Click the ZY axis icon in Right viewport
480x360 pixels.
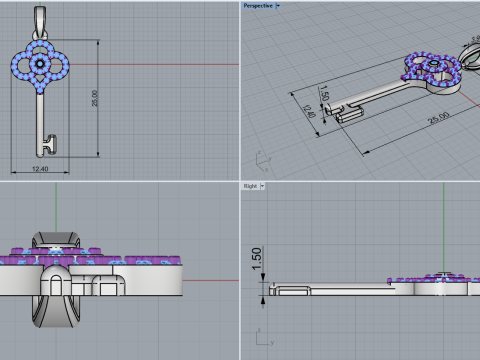point(264,337)
